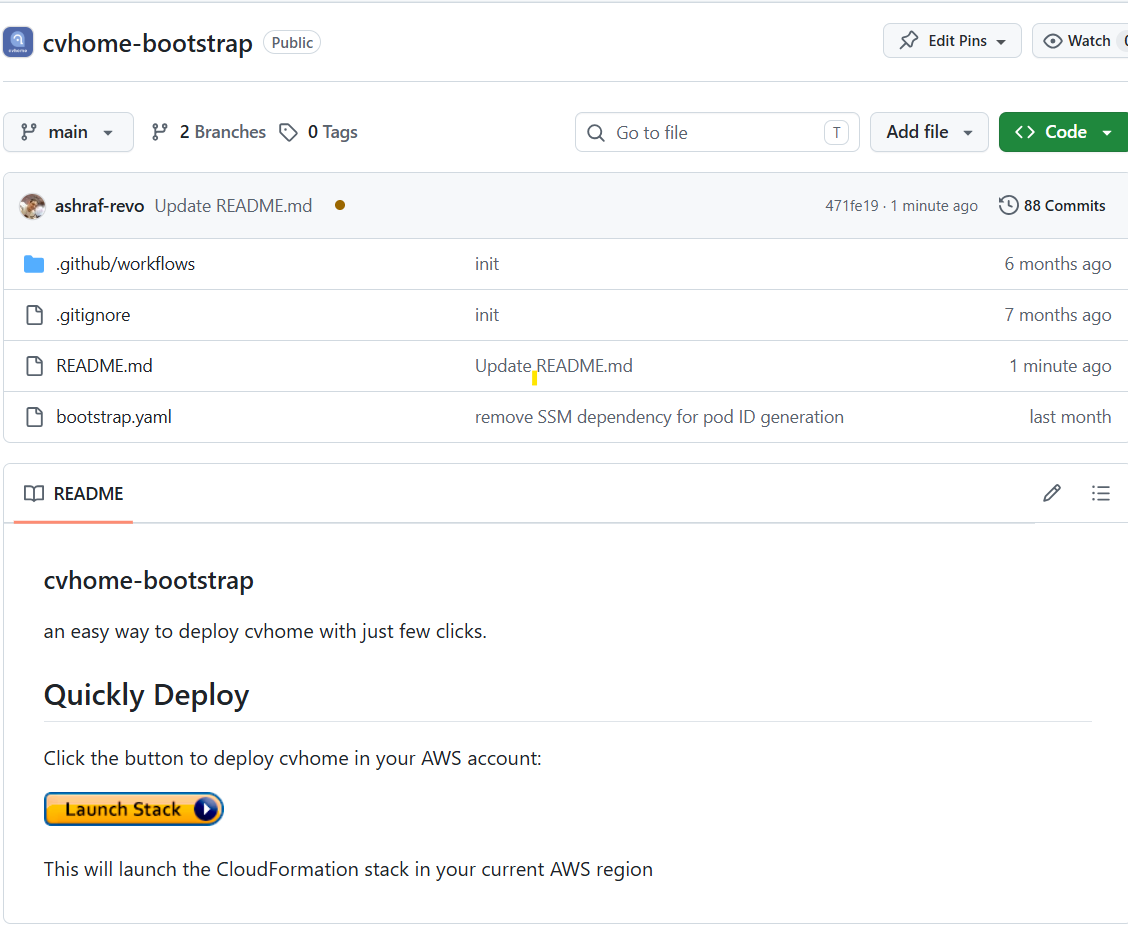Expand the green Code dropdown arrow
This screenshot has height=933, width=1128.
tap(1107, 132)
